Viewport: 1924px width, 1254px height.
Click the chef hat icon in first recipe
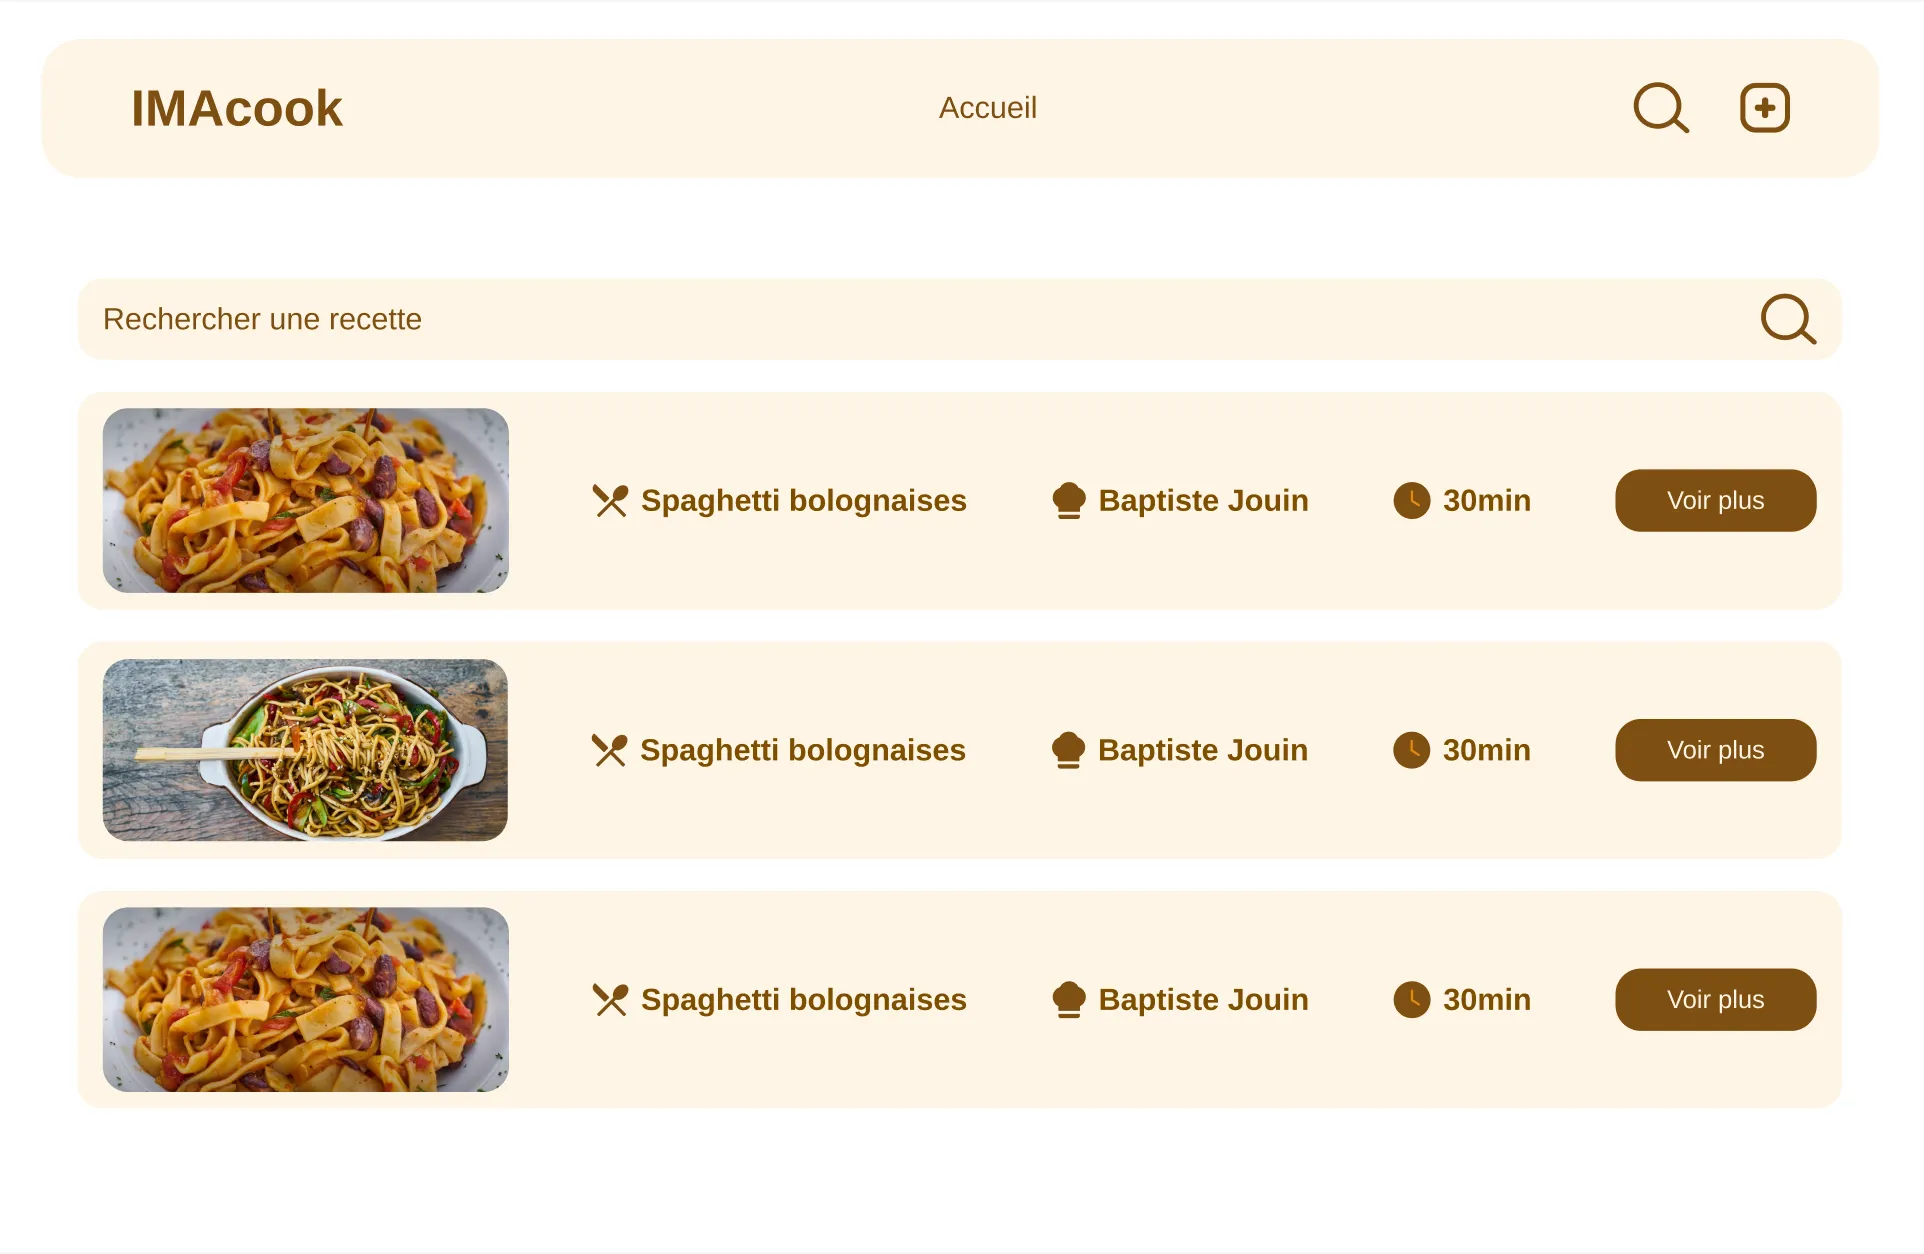[1069, 500]
